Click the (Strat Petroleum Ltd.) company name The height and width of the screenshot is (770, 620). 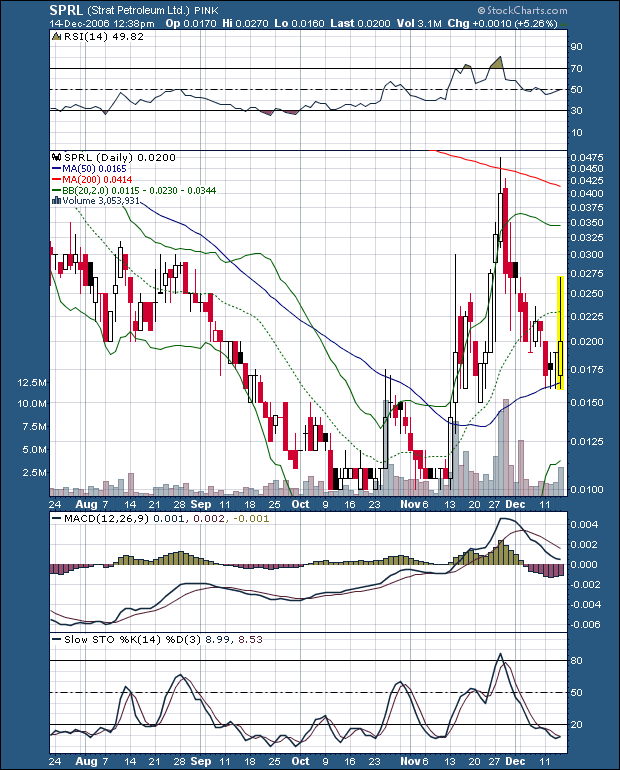click(138, 10)
